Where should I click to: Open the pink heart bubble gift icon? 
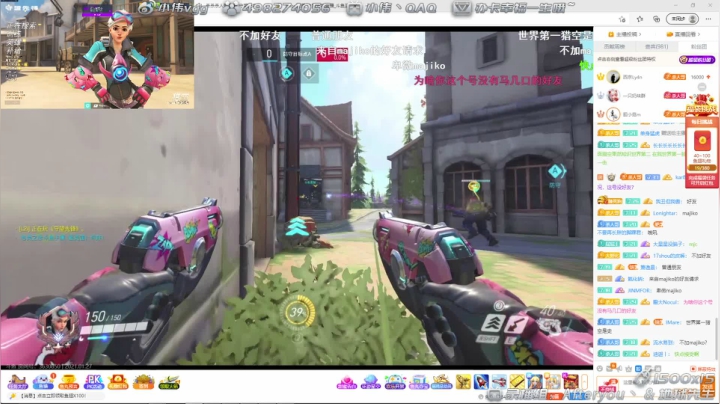346,382
